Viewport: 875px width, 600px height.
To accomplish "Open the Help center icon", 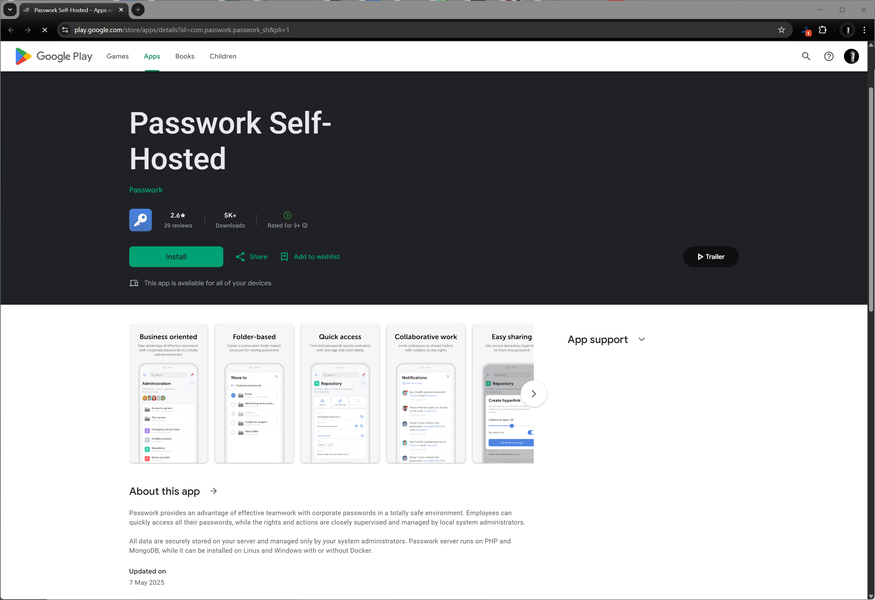I will [829, 56].
